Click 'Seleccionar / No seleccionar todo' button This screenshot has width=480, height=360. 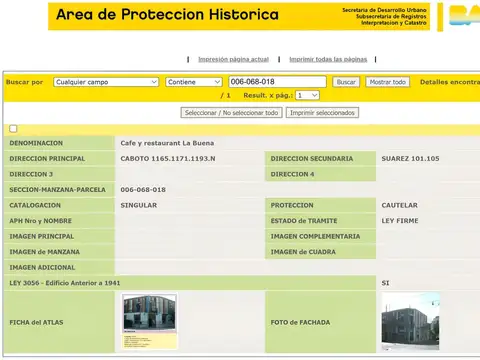[231, 113]
